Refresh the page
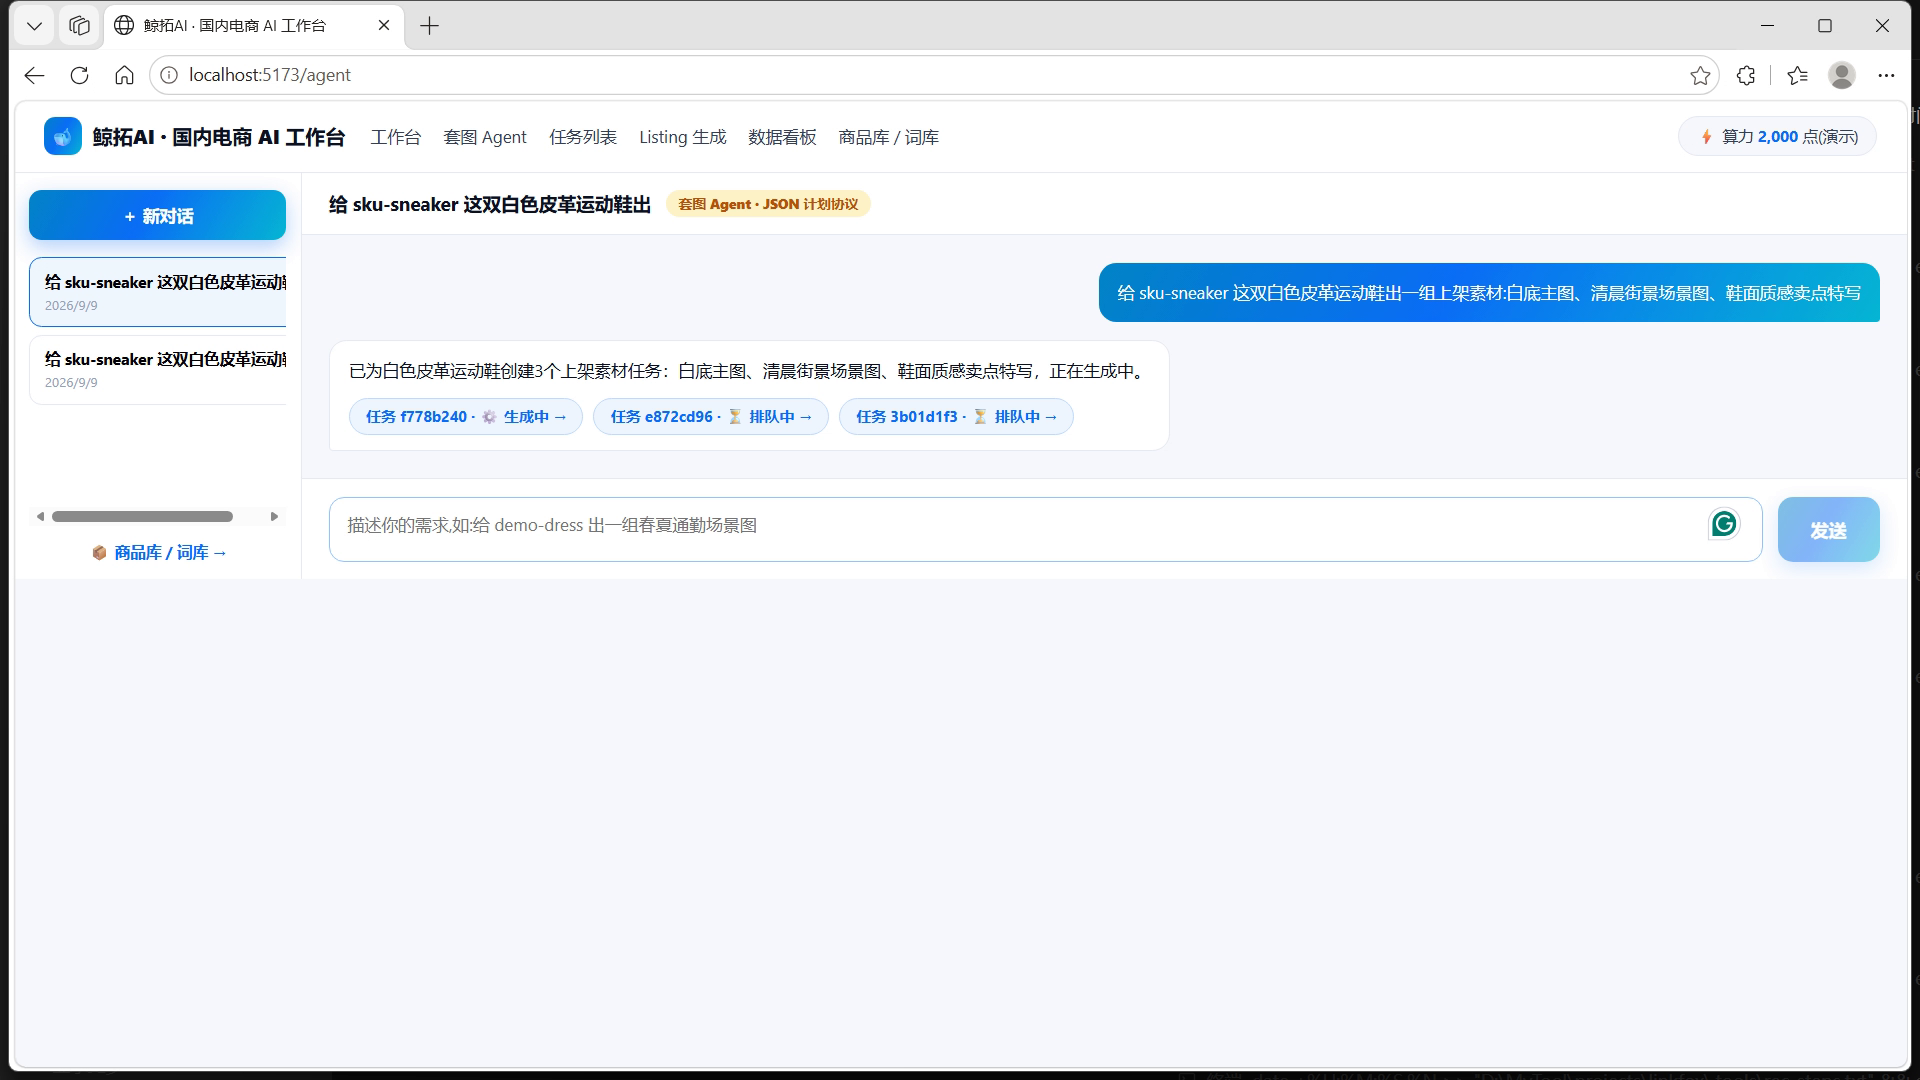Screen dimensions: 1920x1080 [x=79, y=75]
